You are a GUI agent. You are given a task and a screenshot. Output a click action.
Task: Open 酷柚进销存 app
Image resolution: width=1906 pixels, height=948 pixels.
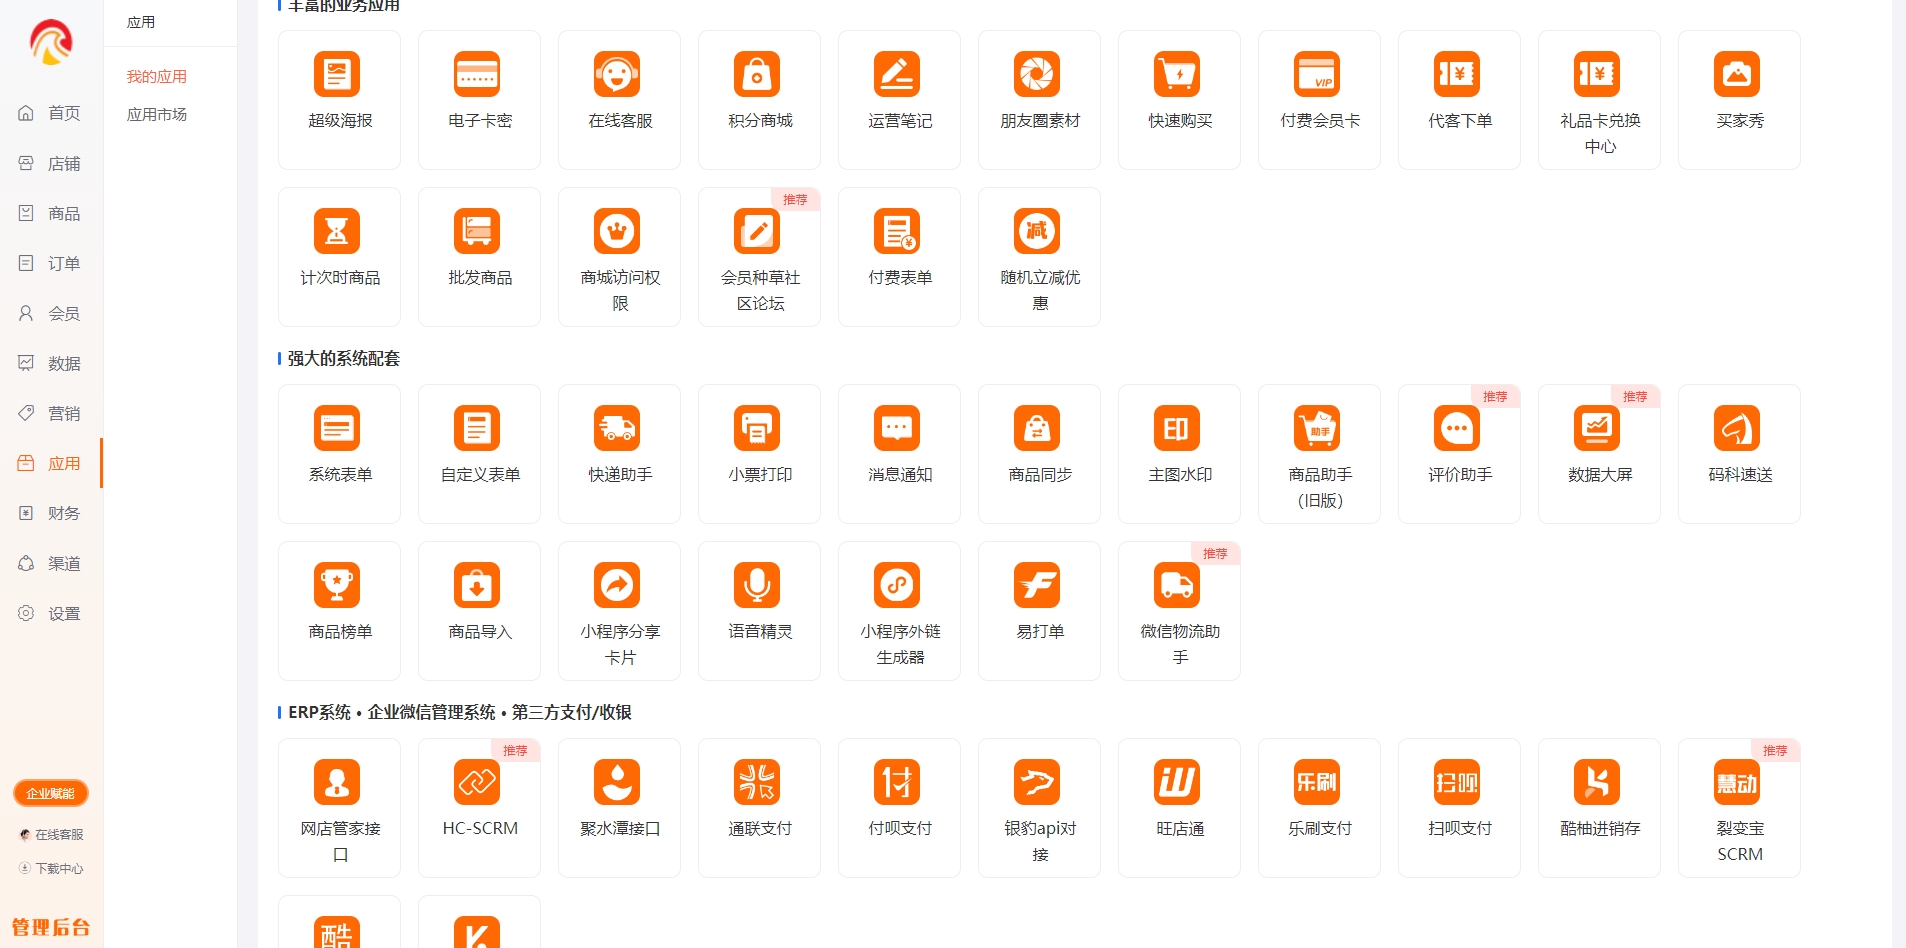point(1599,808)
